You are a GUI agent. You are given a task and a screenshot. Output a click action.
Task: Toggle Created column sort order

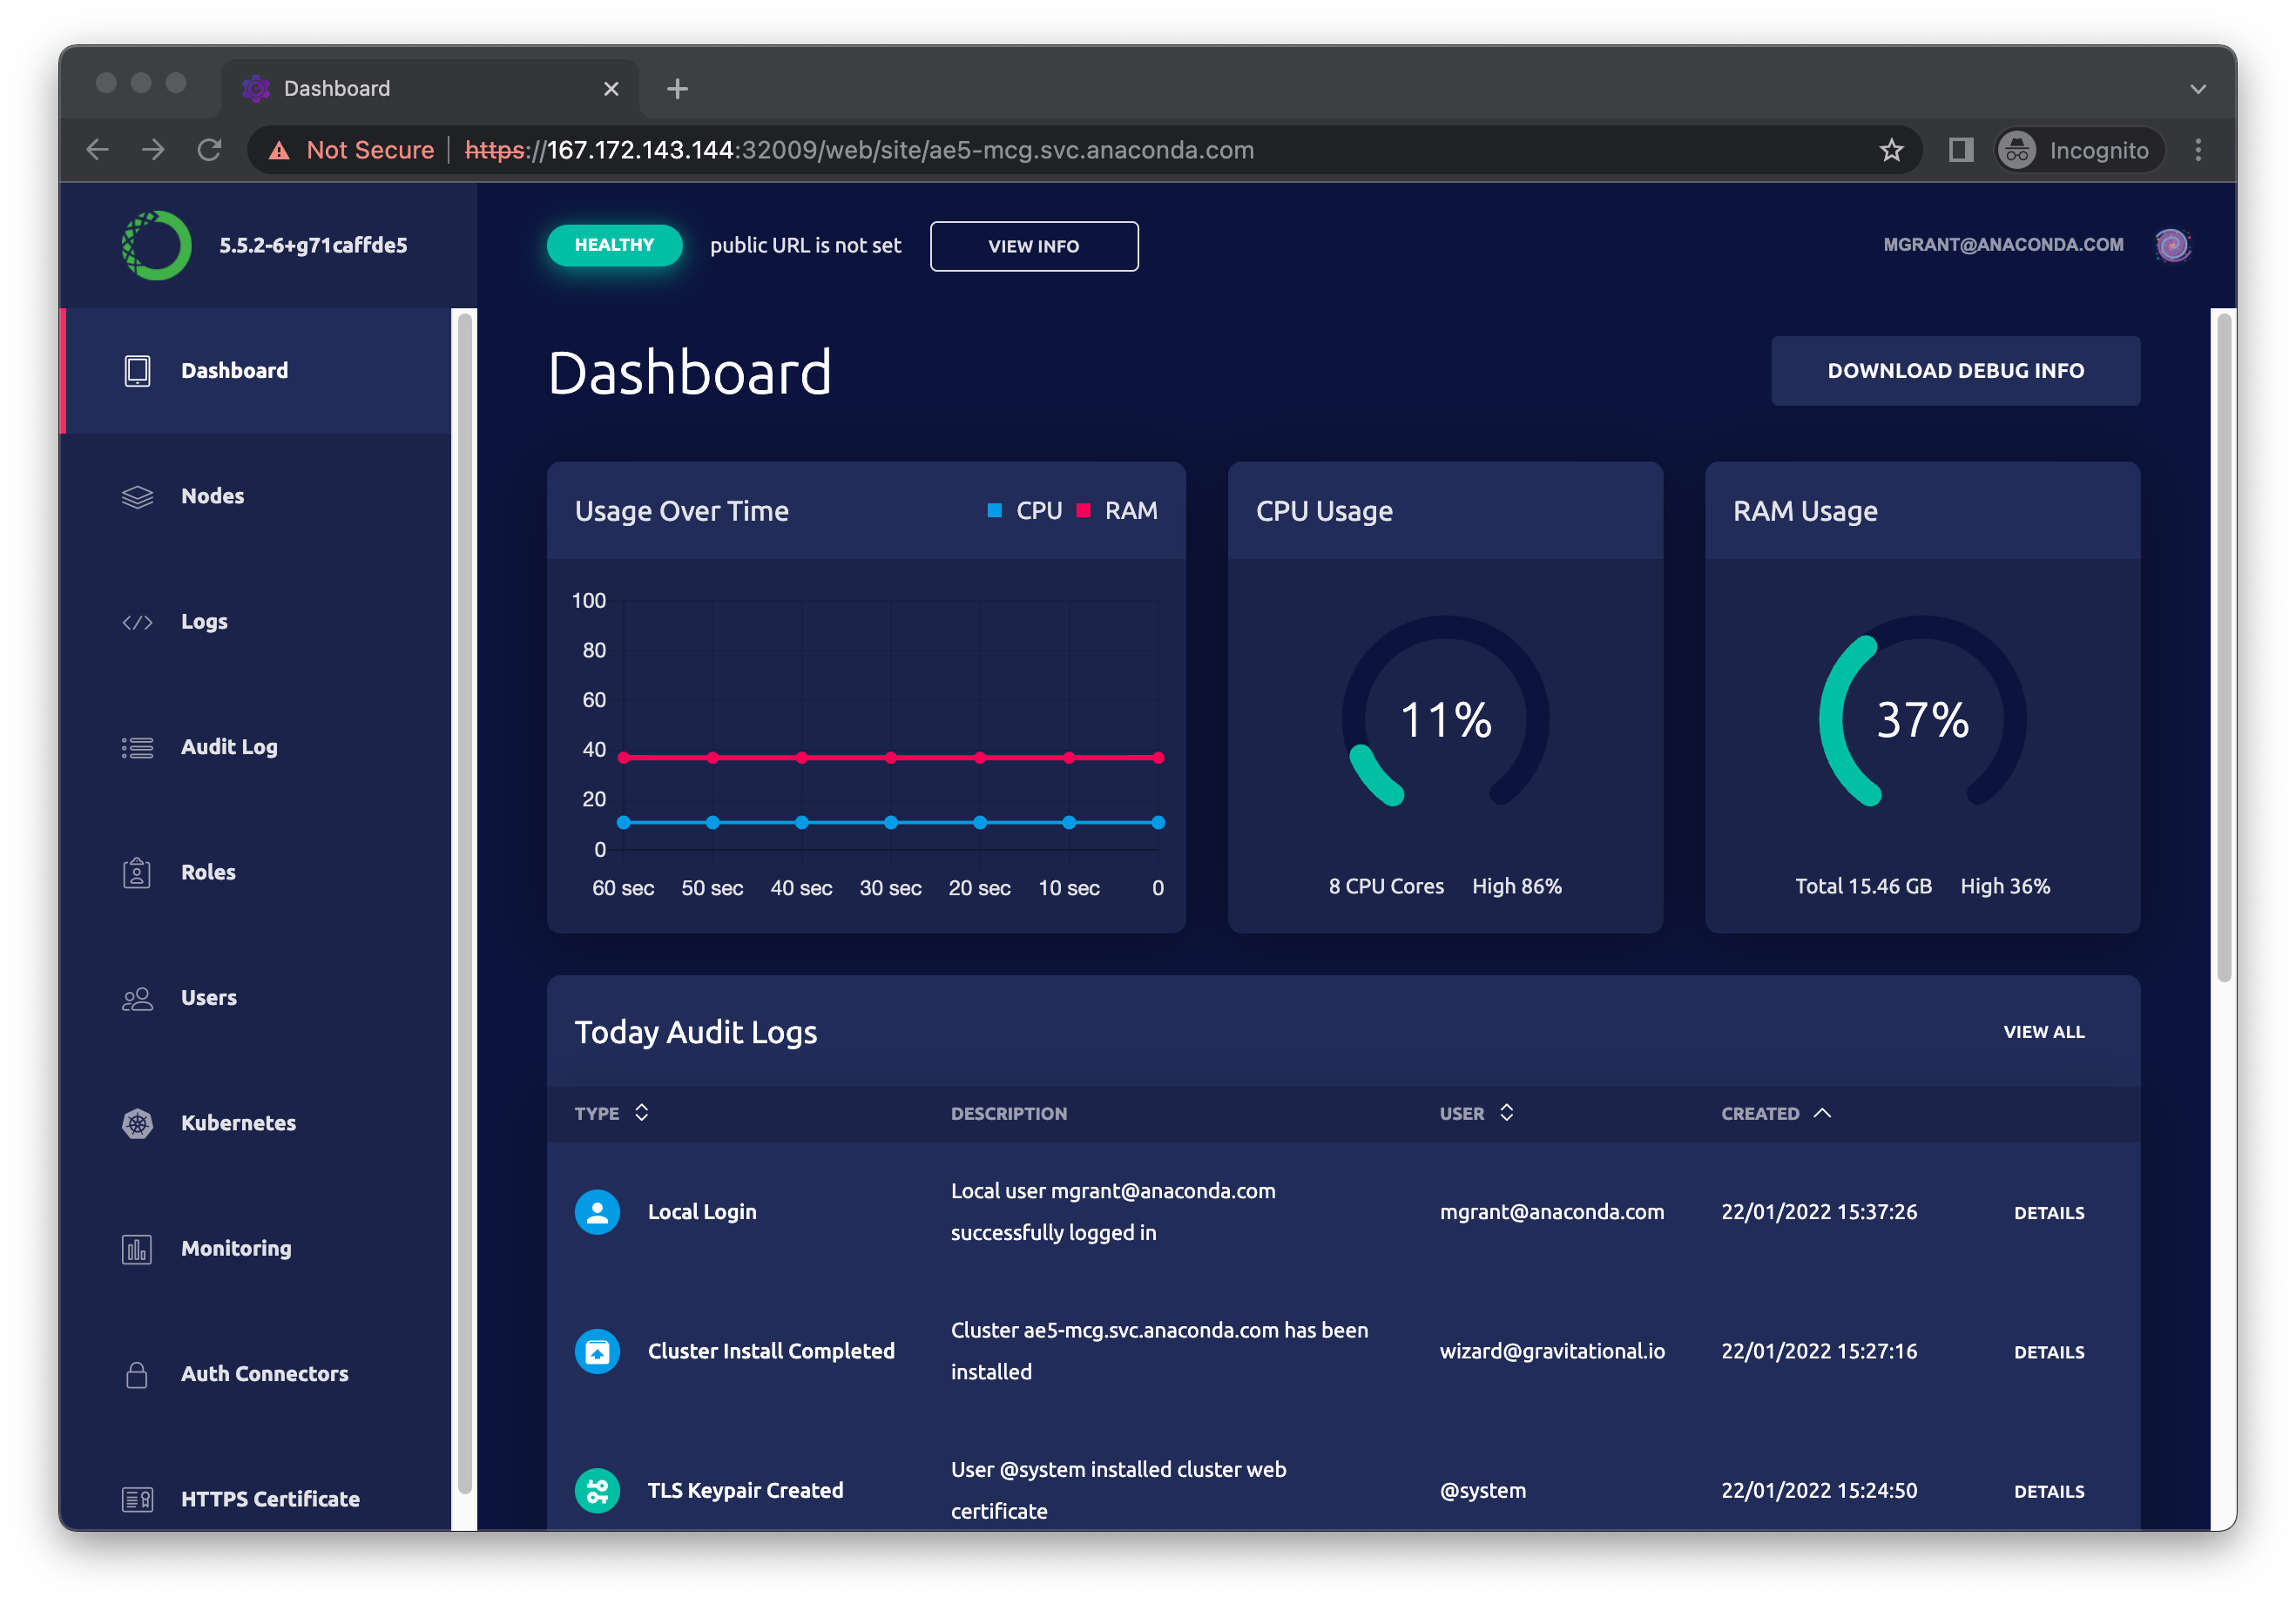[1775, 1113]
